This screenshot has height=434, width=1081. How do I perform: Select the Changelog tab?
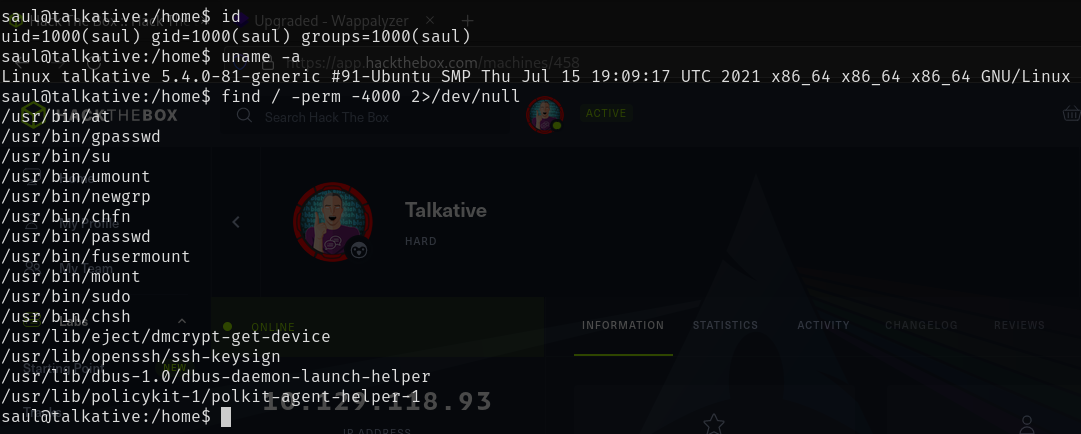click(x=921, y=325)
